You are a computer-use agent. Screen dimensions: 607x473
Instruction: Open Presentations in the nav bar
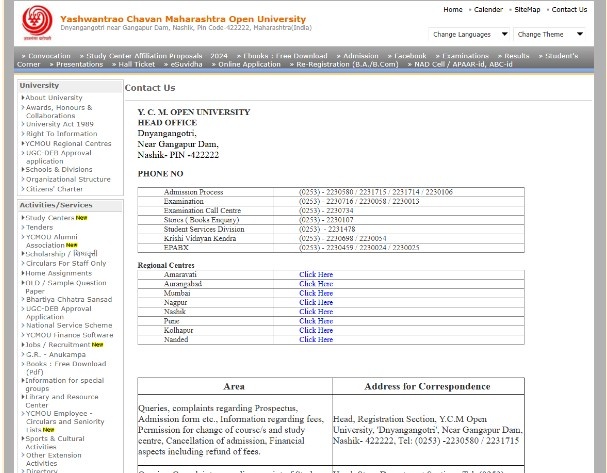click(x=79, y=64)
